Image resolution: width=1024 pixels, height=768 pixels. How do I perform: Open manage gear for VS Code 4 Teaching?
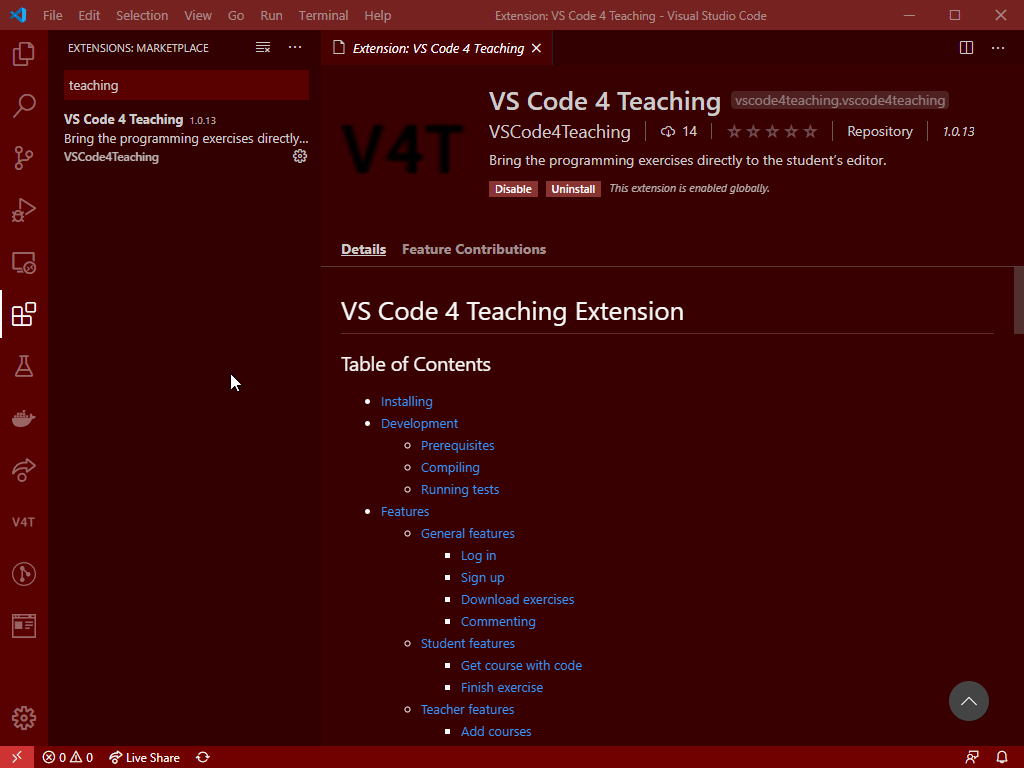point(300,156)
